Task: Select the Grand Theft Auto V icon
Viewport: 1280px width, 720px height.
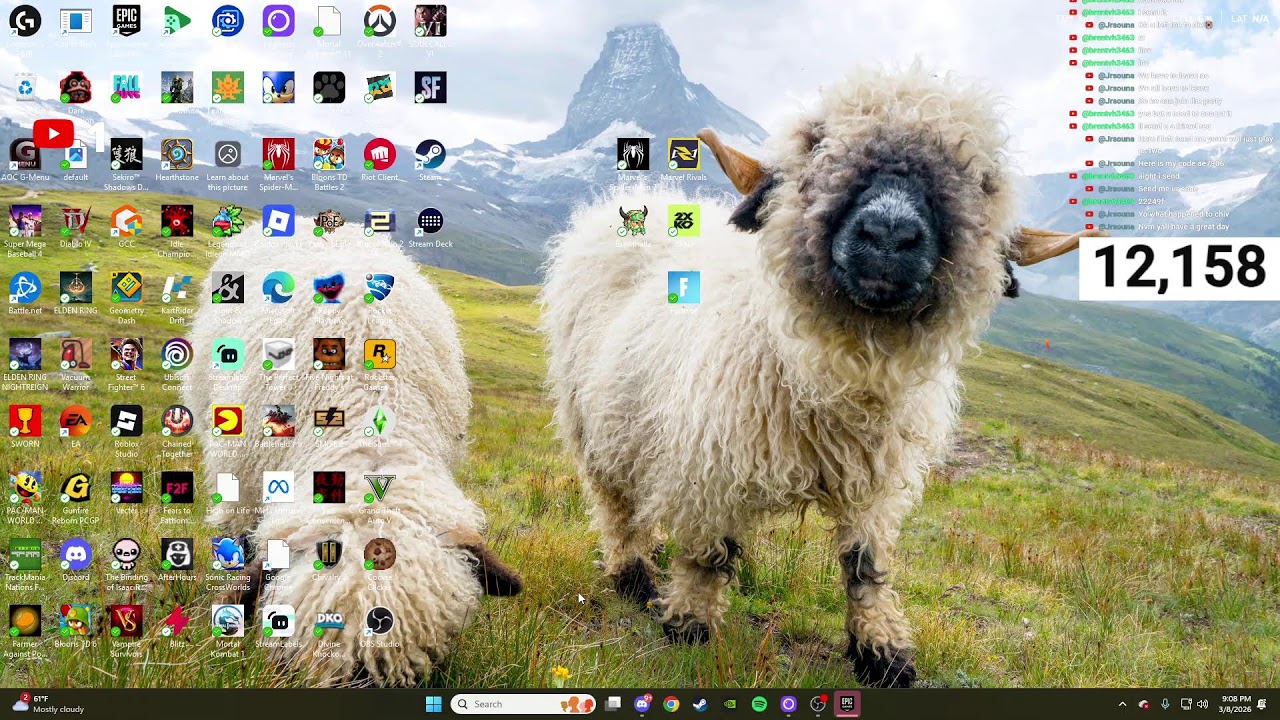Action: point(379,499)
